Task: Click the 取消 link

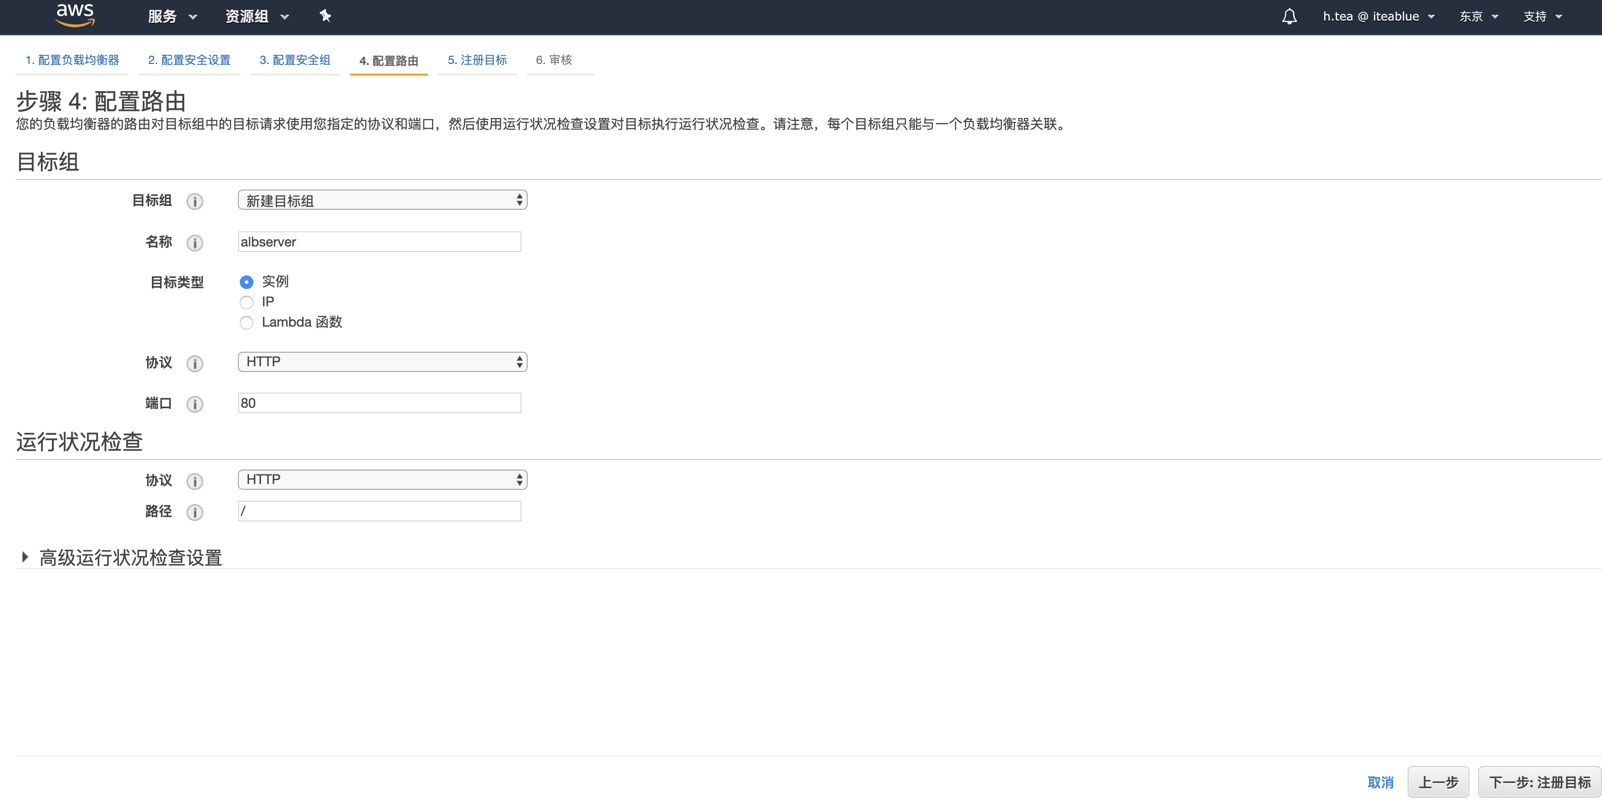Action: [x=1380, y=782]
